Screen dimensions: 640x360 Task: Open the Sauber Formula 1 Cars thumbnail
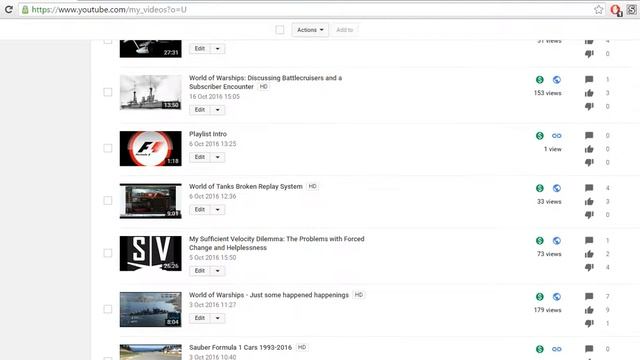tap(151, 352)
